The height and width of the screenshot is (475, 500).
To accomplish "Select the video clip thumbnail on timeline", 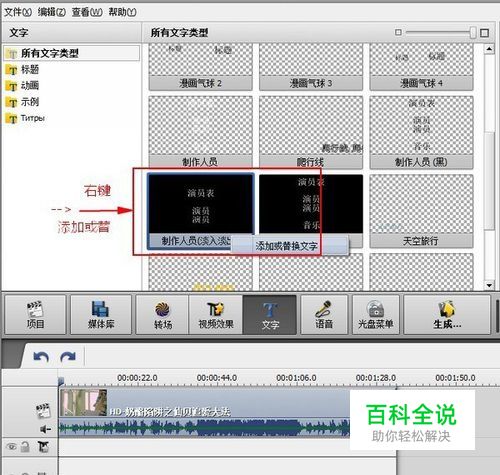I will [83, 403].
